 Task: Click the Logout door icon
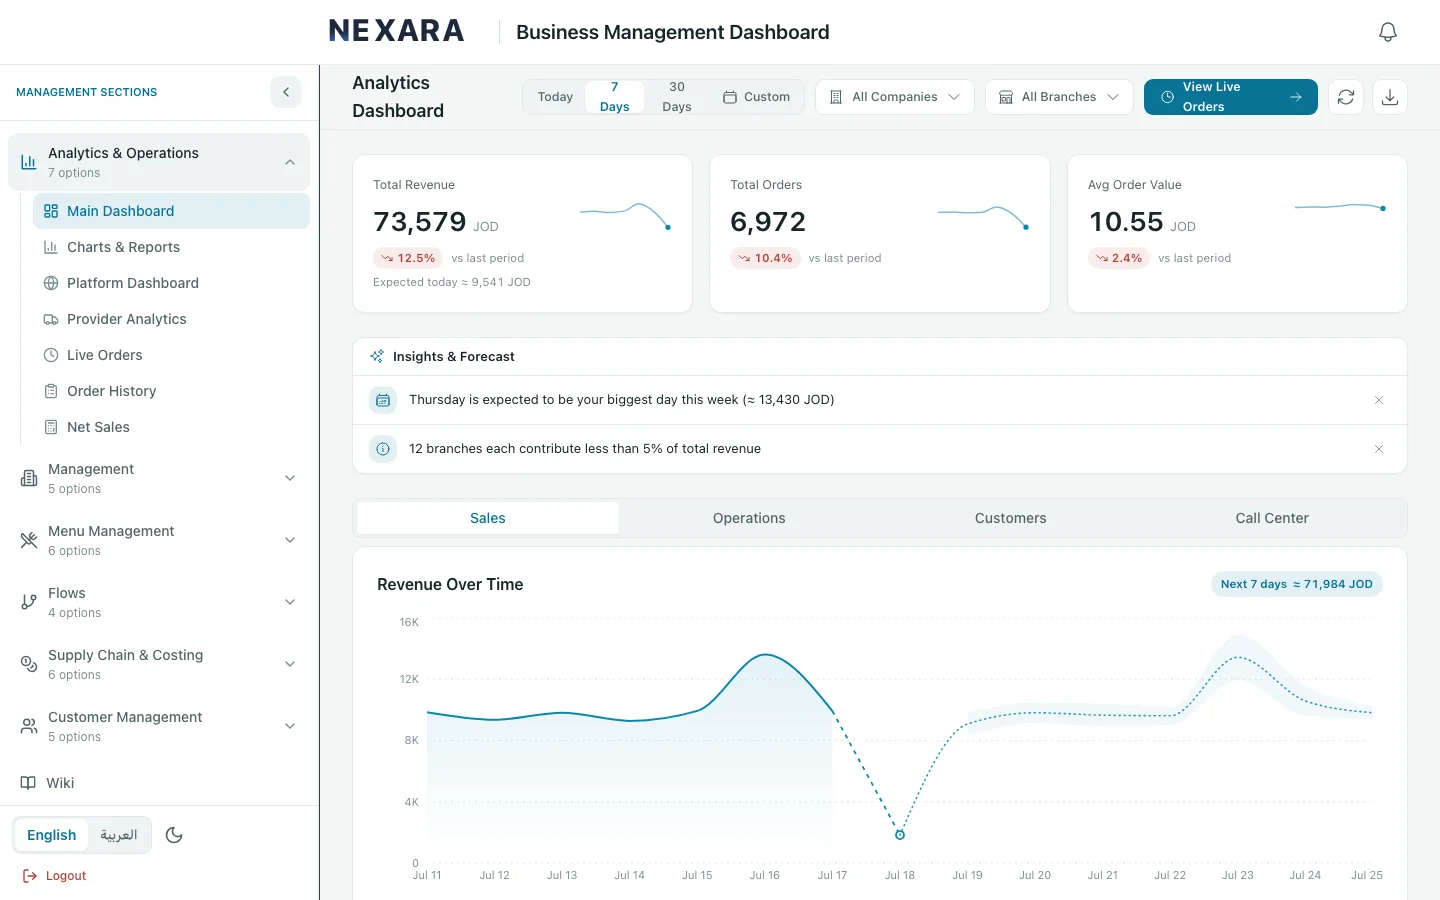tap(30, 876)
